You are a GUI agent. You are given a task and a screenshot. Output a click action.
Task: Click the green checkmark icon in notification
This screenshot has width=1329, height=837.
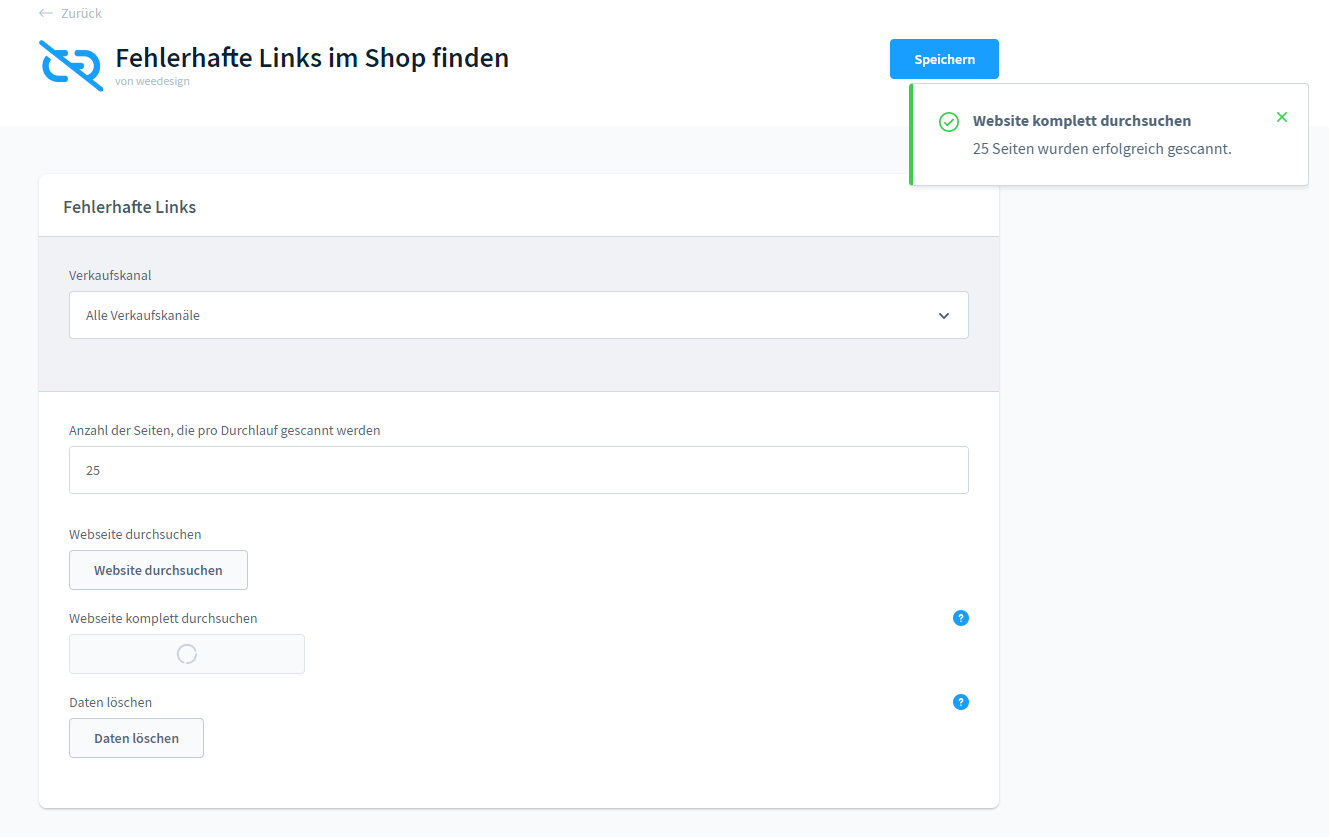[949, 122]
